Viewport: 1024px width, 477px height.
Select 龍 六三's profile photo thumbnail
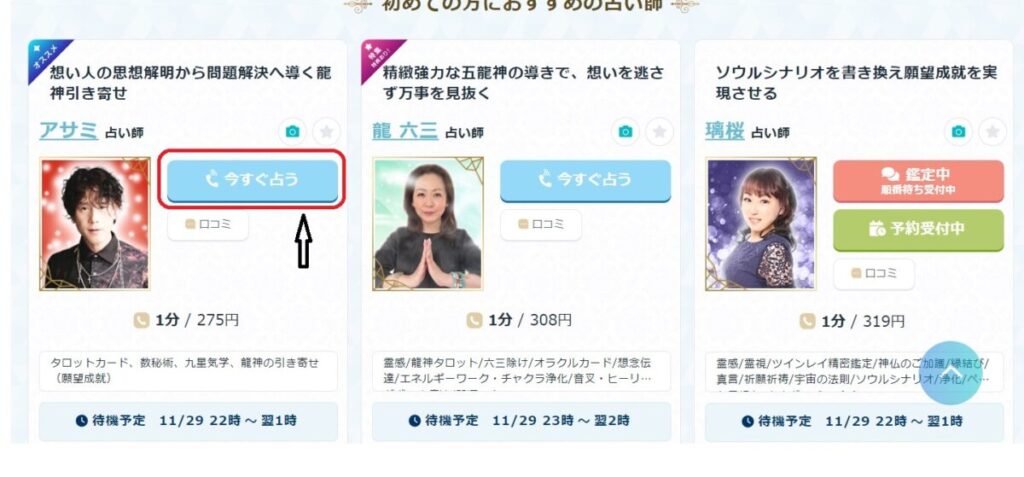click(428, 223)
